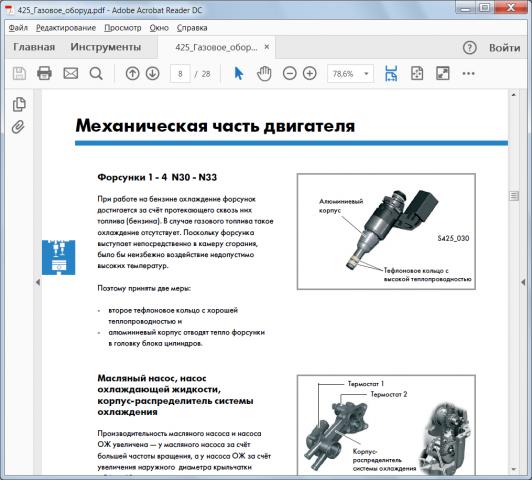Screen dimensions: 532x480
Task: Click heading Форсунки 1 - 4 N30 - N33
Action: coord(157,177)
